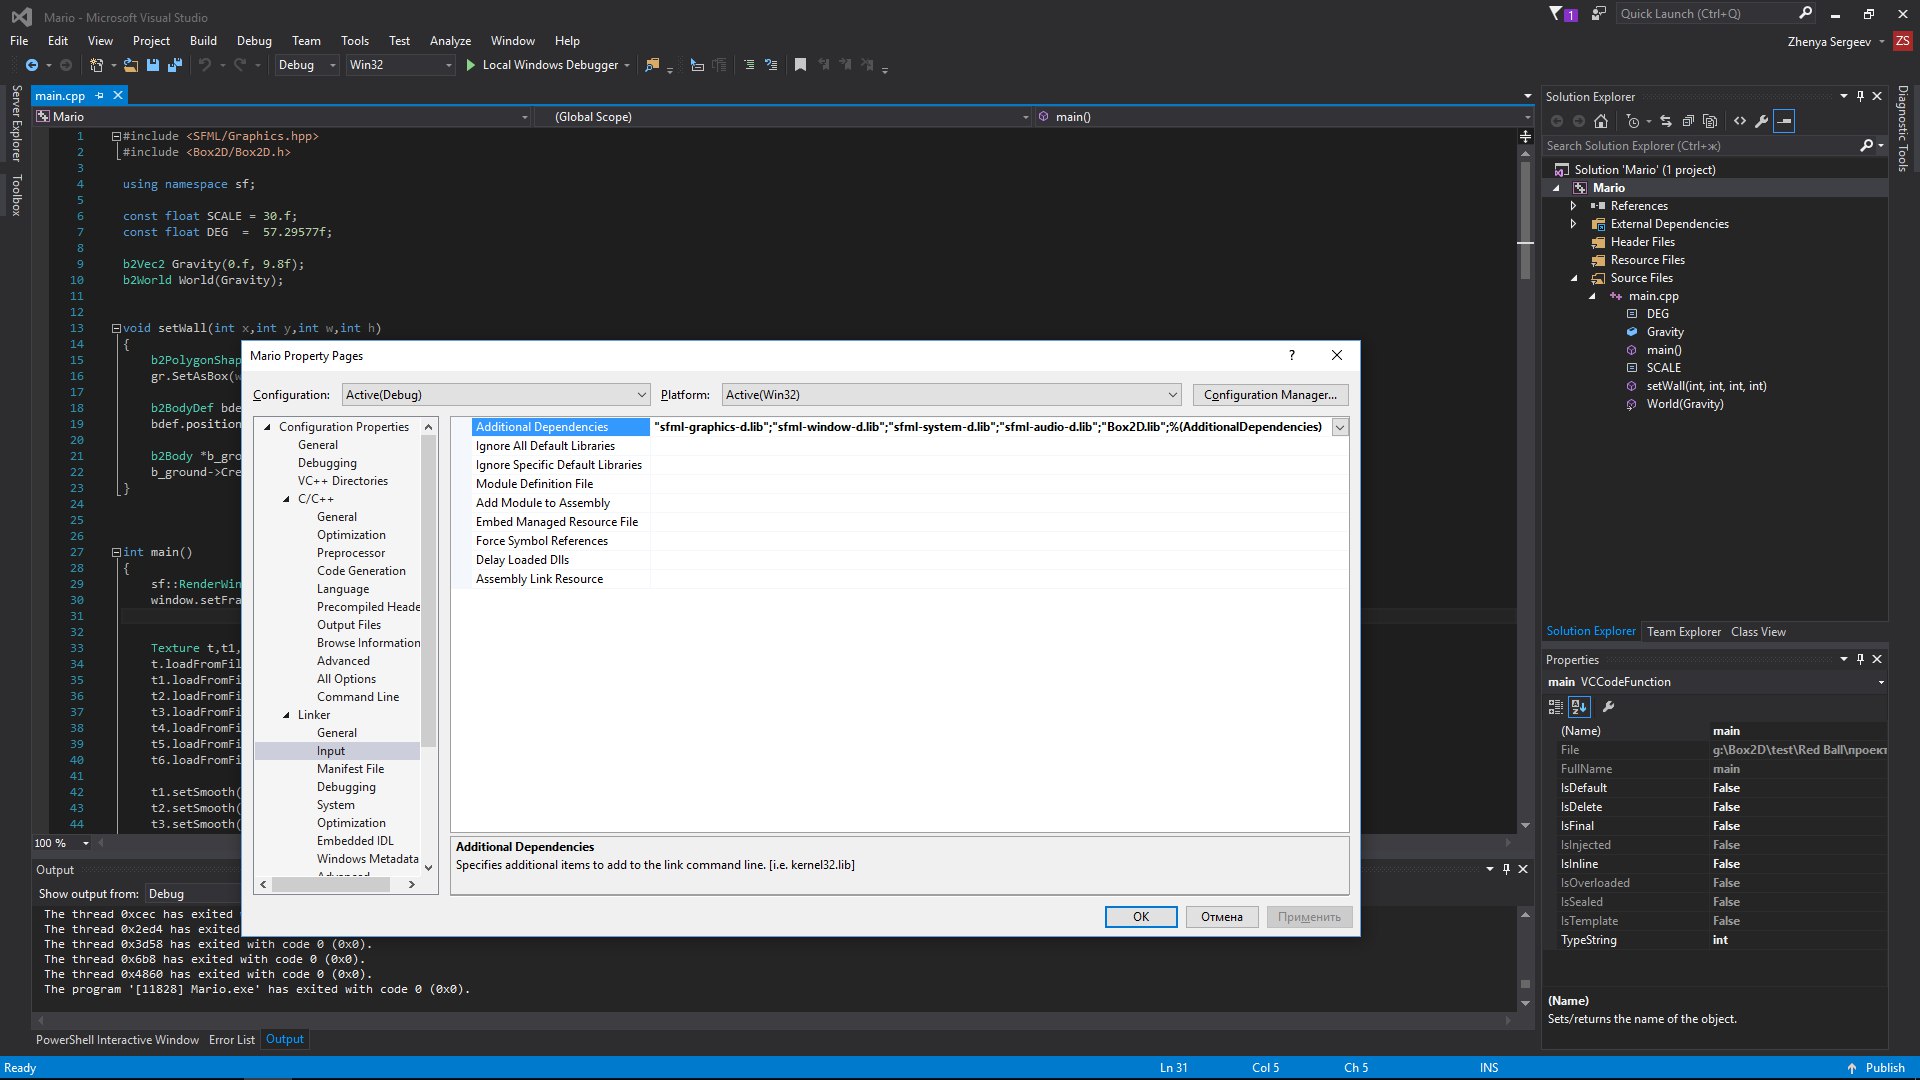1920x1080 pixels.
Task: Click the Find in Files toolbar icon
Action: coord(653,65)
